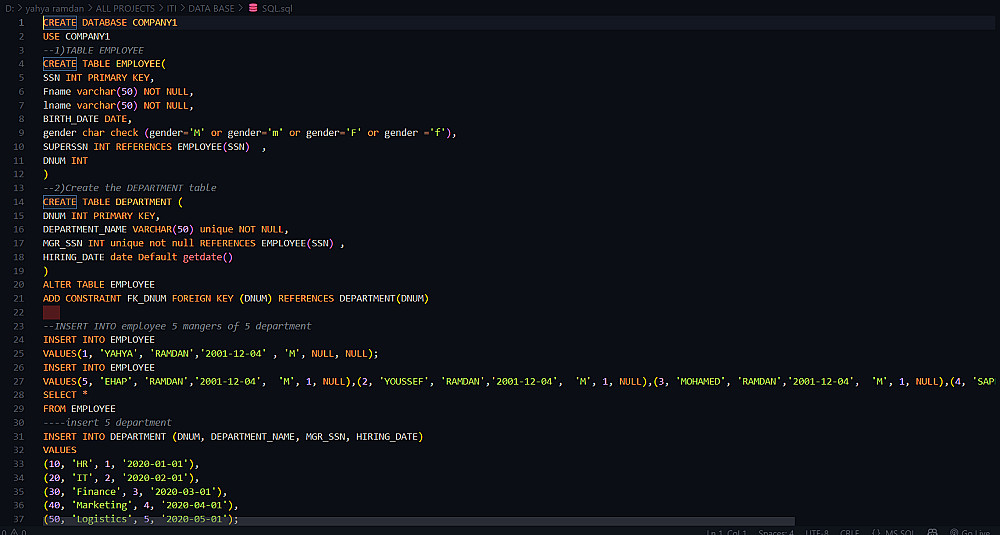Click comment '--INSERT INTO employee 5 mangers'
Viewport: 1000px width, 535px height.
pos(177,326)
